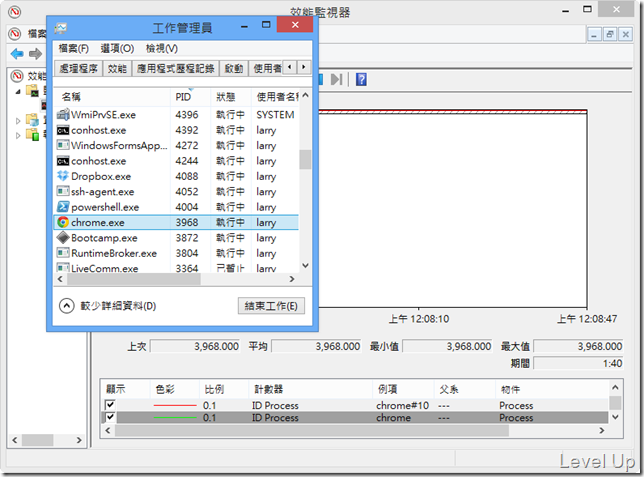Click process list scroll-up arrow
The height and width of the screenshot is (477, 644).
tap(305, 95)
